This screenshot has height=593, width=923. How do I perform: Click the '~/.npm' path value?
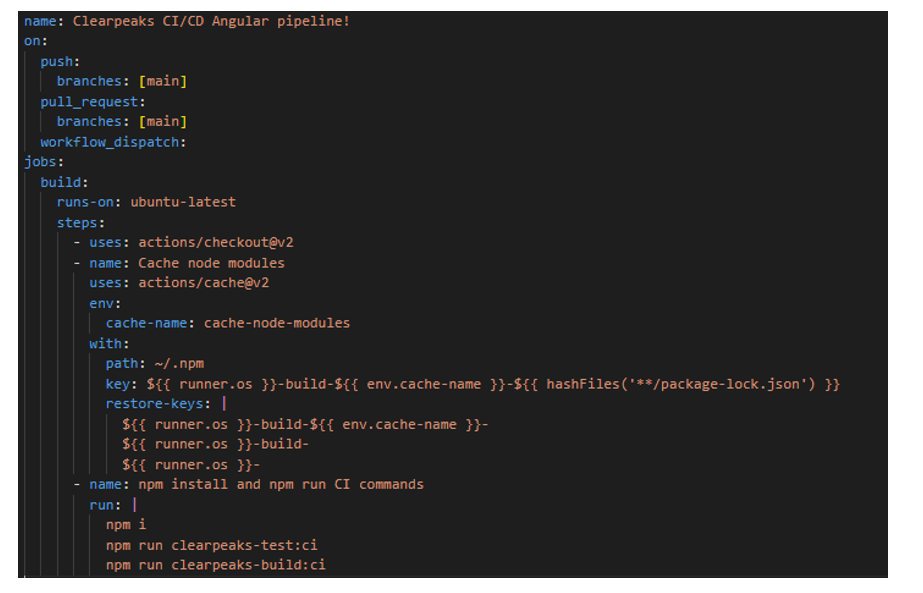(179, 364)
